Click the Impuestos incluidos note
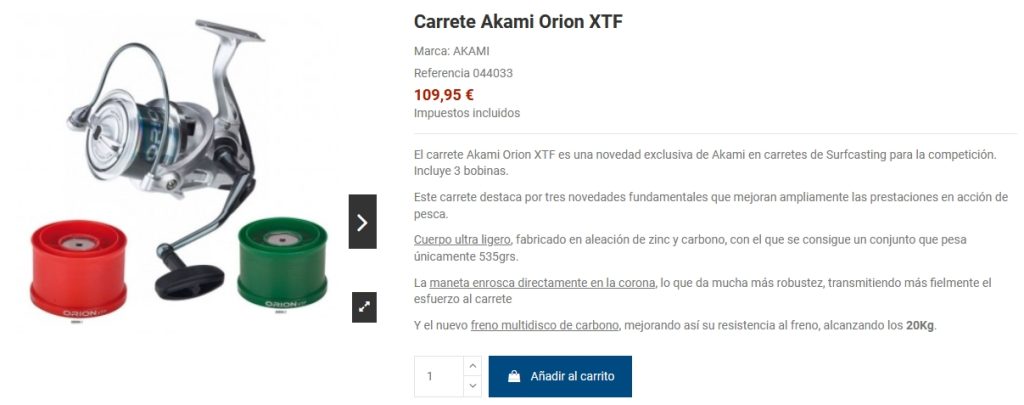 pyautogui.click(x=467, y=113)
